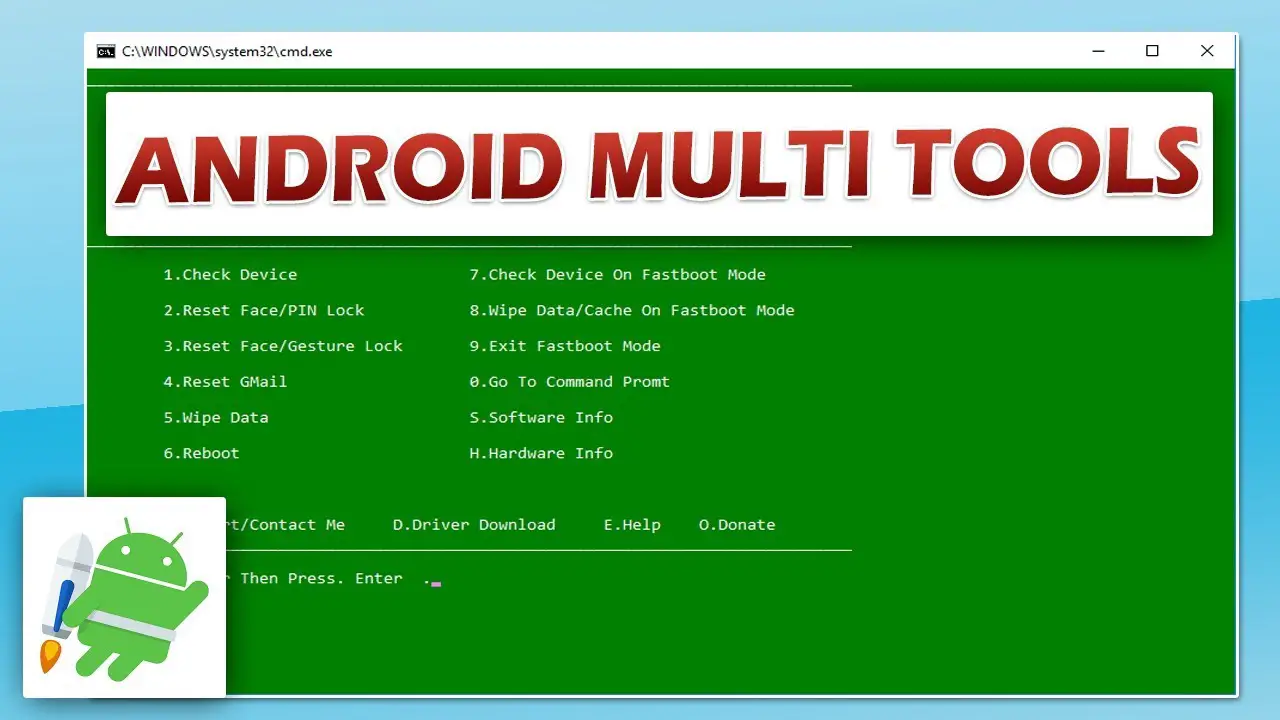
Task: Choose the Reboot menu entry
Action: (x=201, y=454)
